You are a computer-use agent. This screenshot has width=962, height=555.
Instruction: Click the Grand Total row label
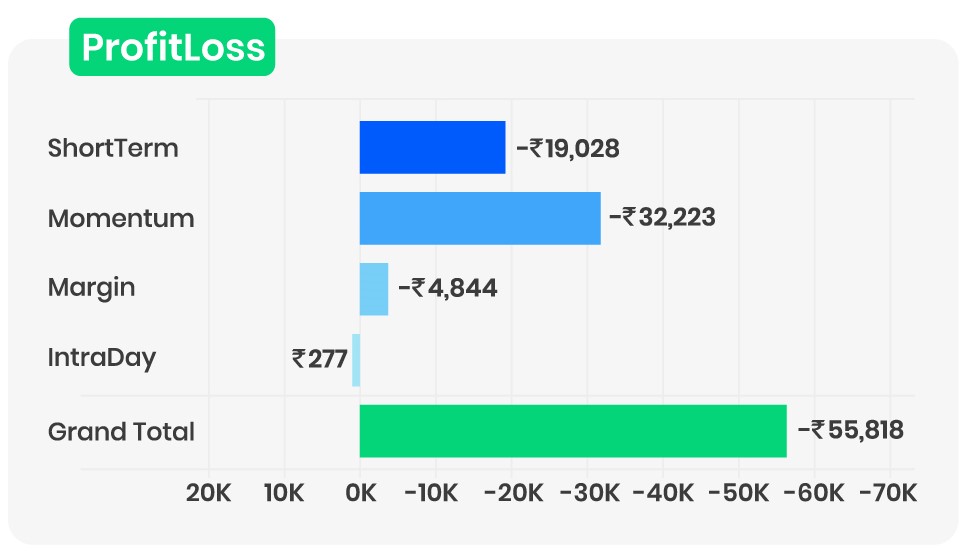tap(121, 432)
